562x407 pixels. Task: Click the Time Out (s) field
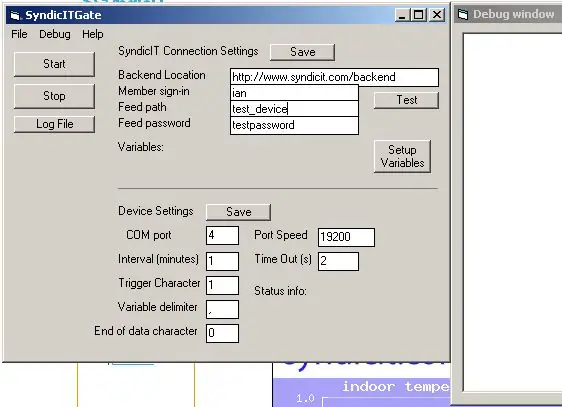click(x=338, y=261)
